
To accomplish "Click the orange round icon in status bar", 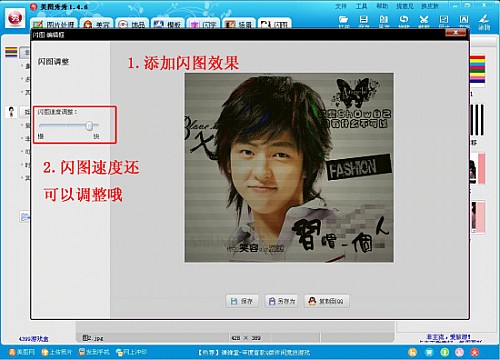I will tap(413, 352).
